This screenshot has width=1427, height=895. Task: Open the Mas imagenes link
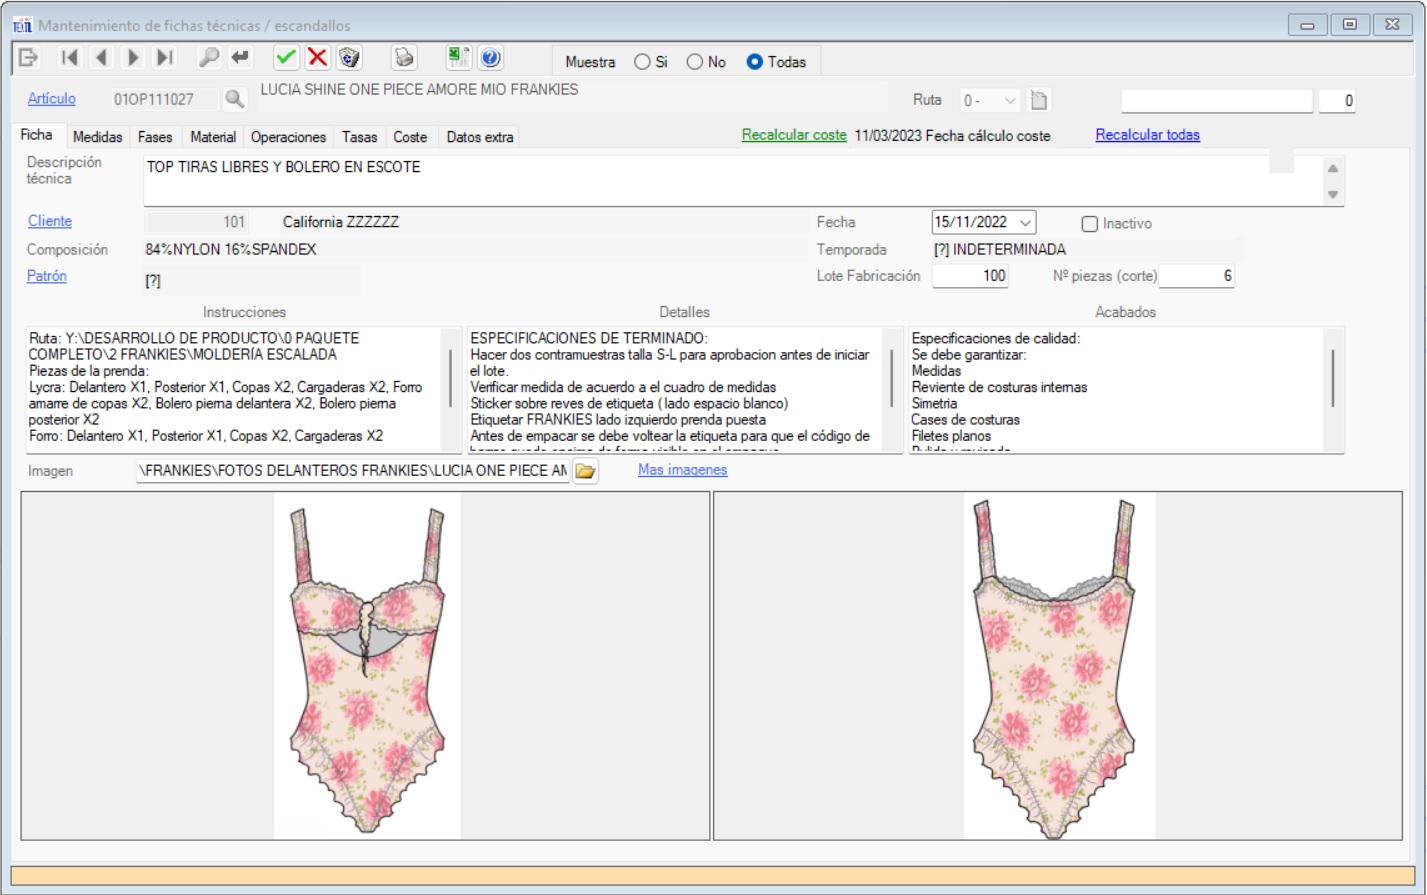pos(682,470)
